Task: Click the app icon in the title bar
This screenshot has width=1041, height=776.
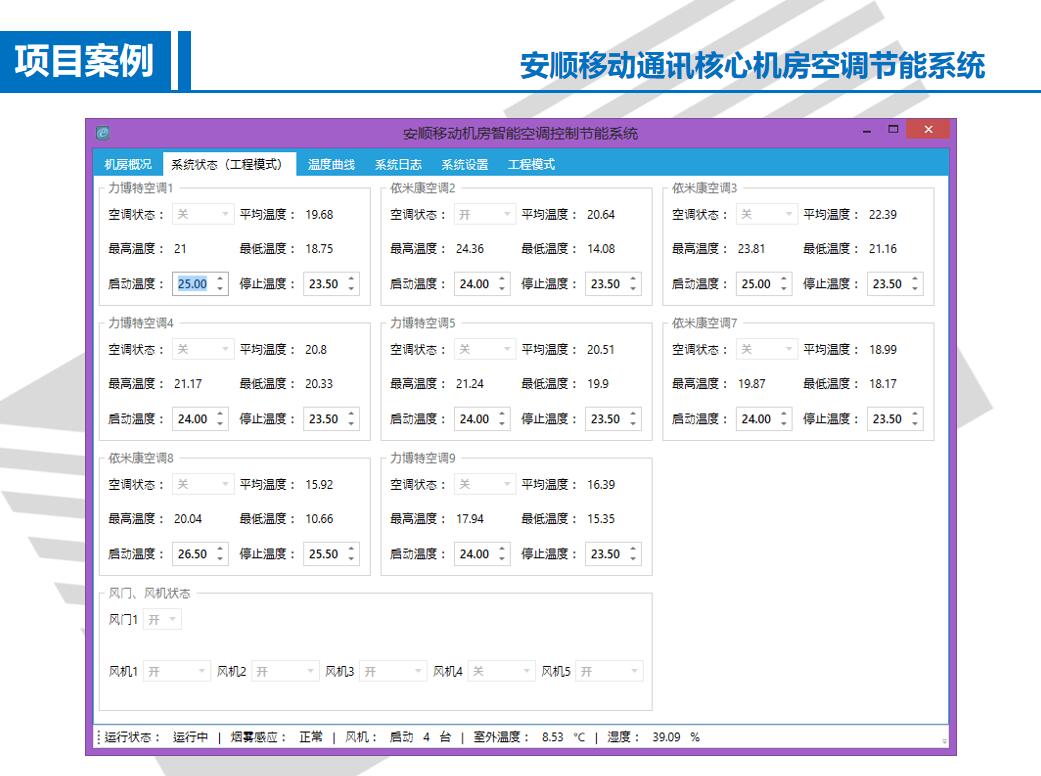Action: pyautogui.click(x=102, y=133)
